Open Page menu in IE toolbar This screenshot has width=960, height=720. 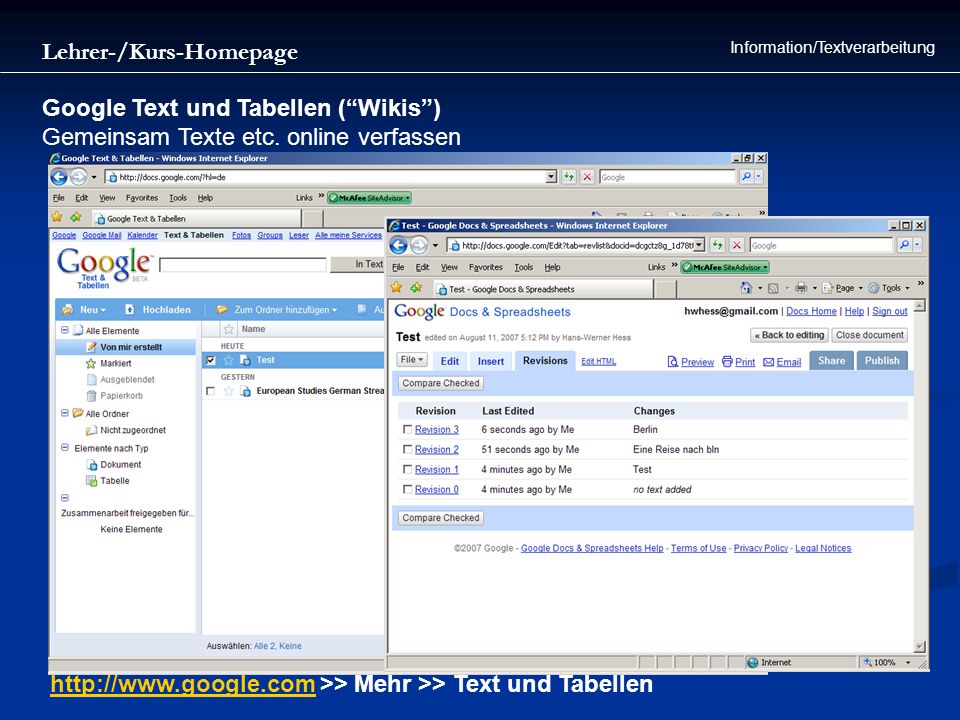(x=842, y=288)
